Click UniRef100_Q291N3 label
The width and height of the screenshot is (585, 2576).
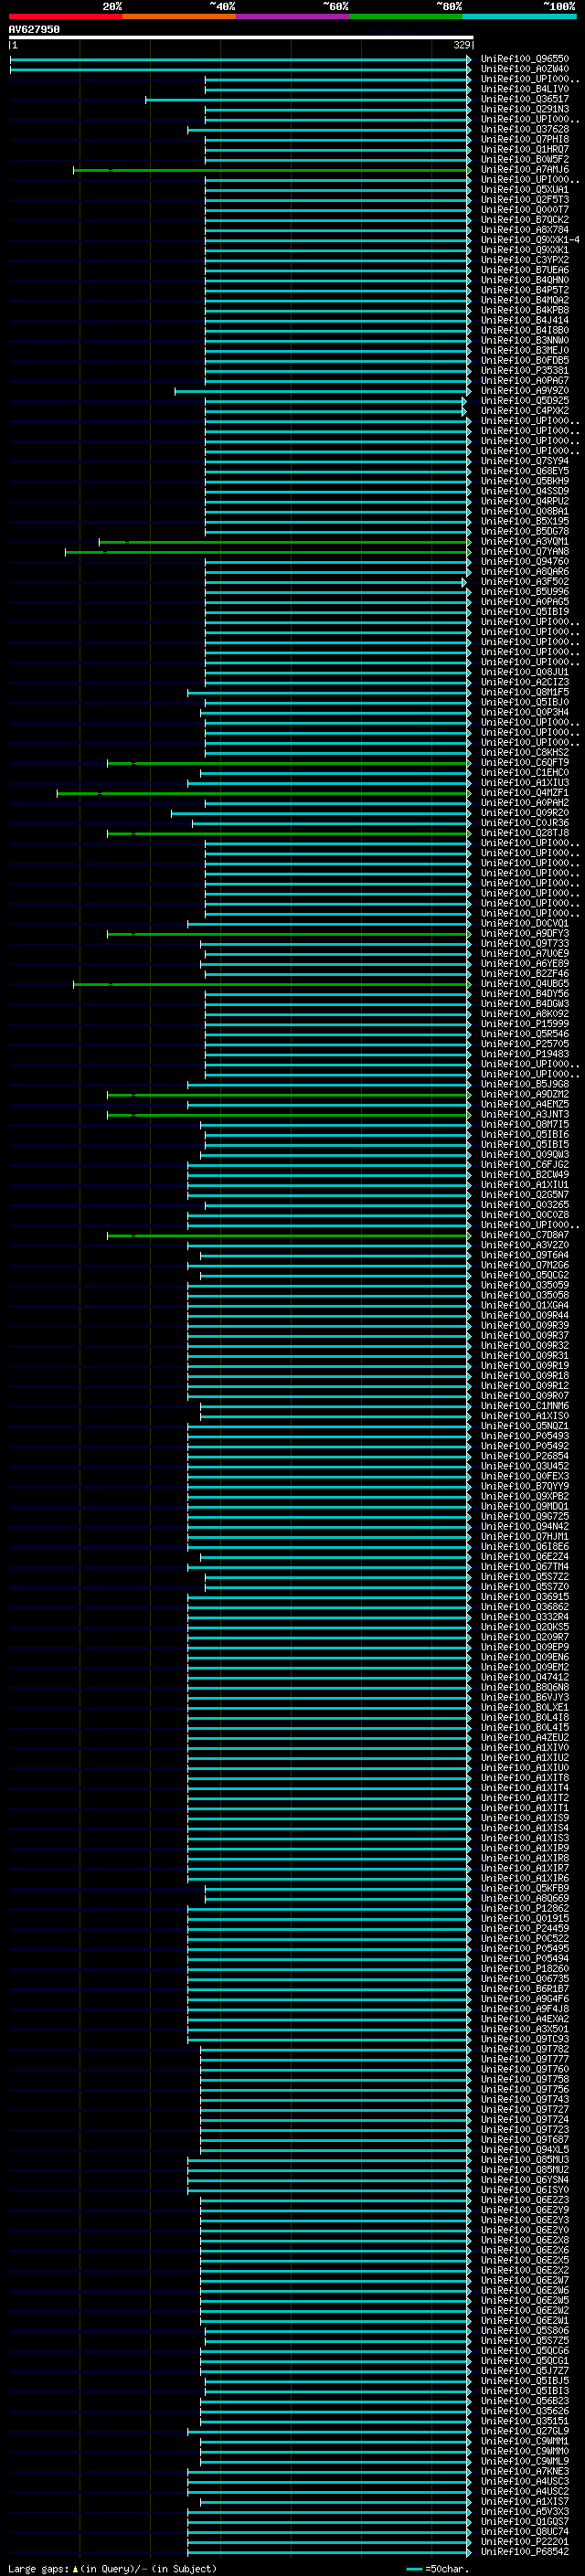pyautogui.click(x=525, y=109)
